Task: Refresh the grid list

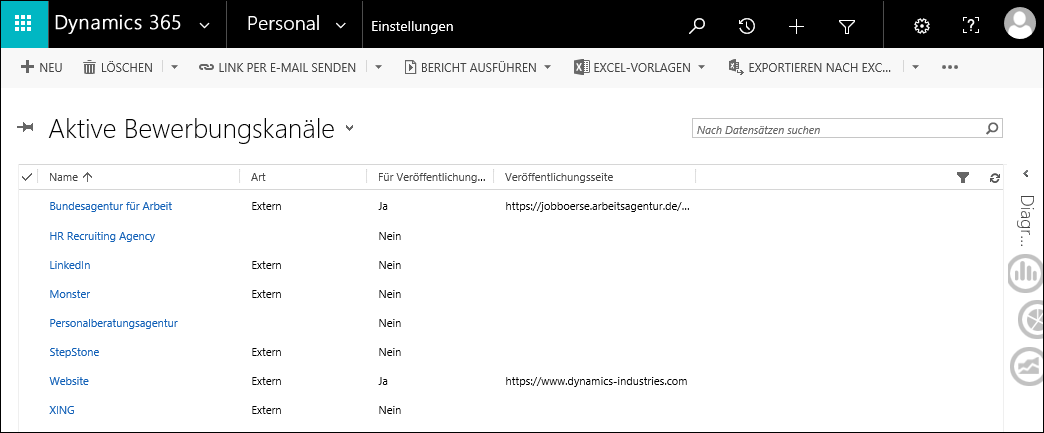Action: pyautogui.click(x=995, y=178)
